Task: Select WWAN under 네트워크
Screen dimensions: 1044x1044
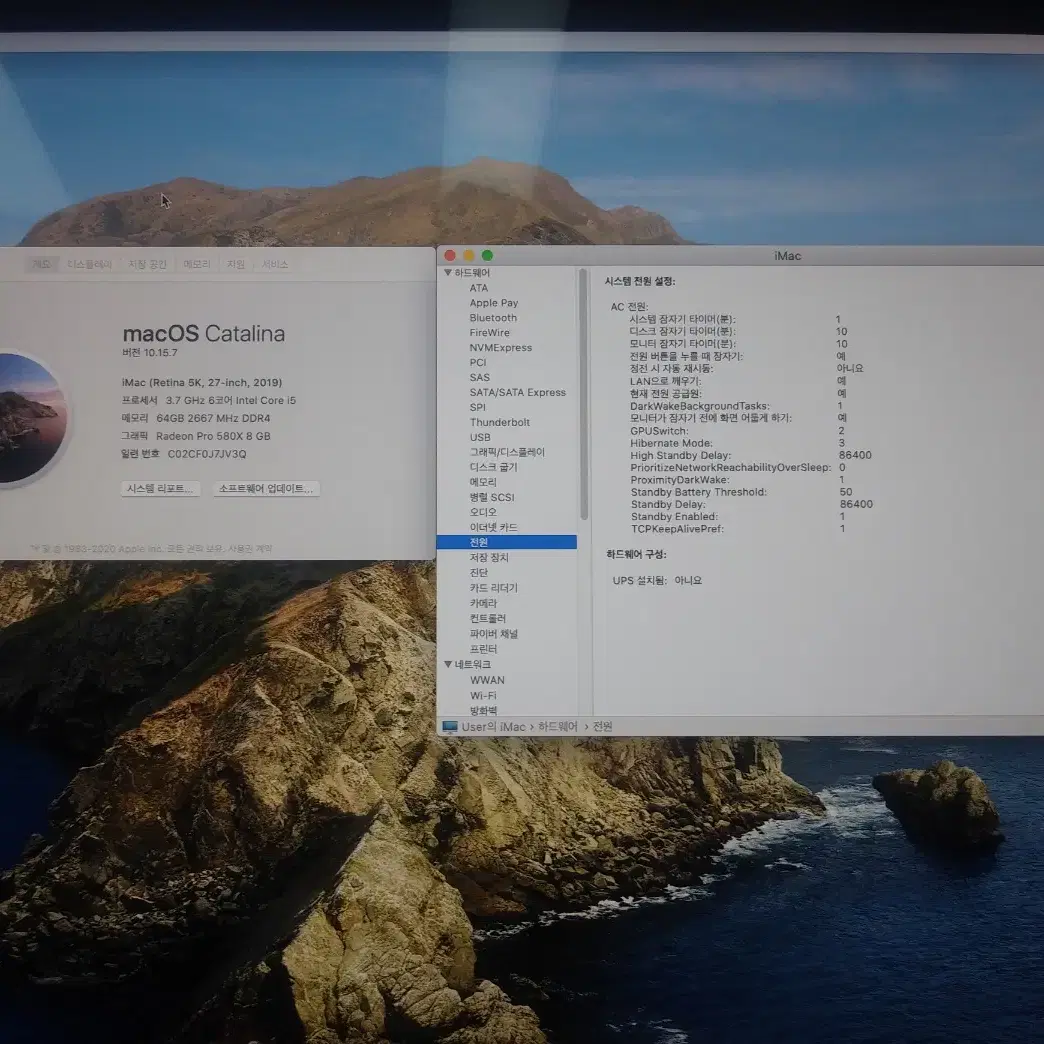Action: [487, 680]
